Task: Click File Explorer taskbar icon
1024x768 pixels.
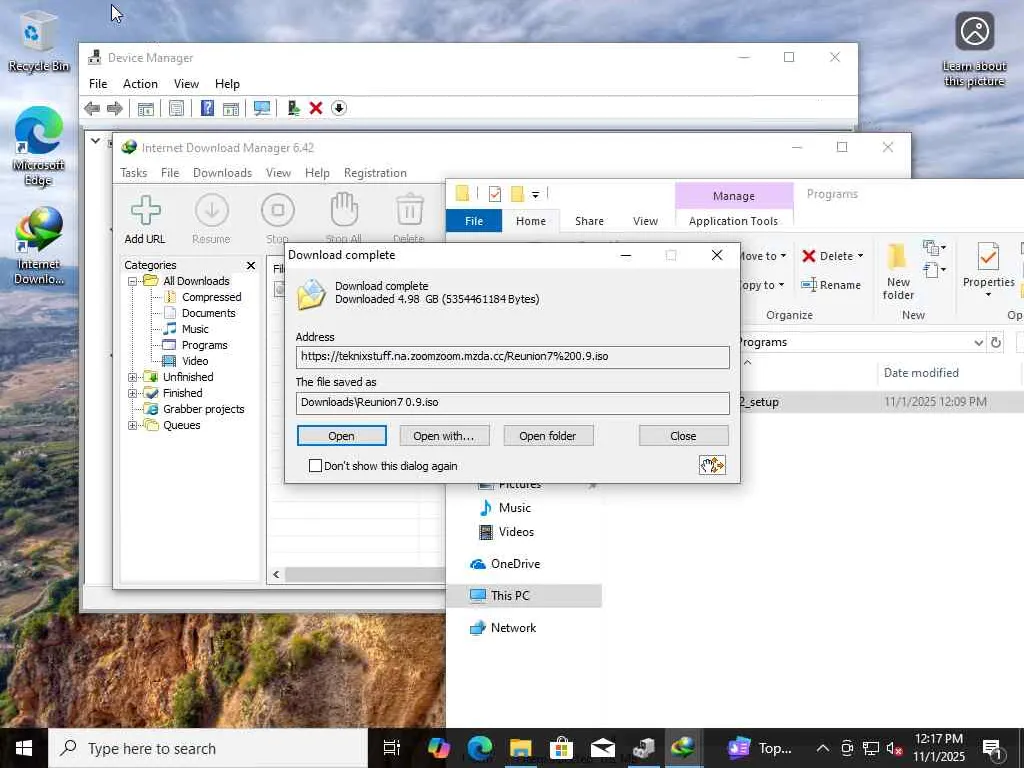Action: click(x=520, y=748)
